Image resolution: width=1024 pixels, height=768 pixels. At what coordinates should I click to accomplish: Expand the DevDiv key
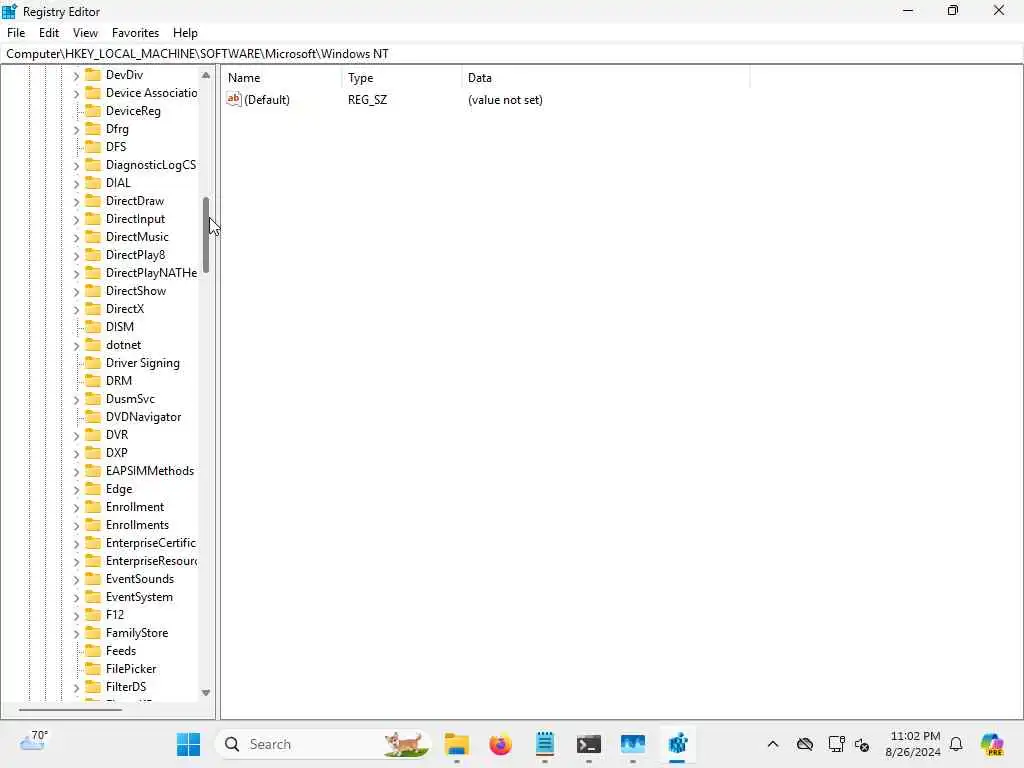point(76,76)
